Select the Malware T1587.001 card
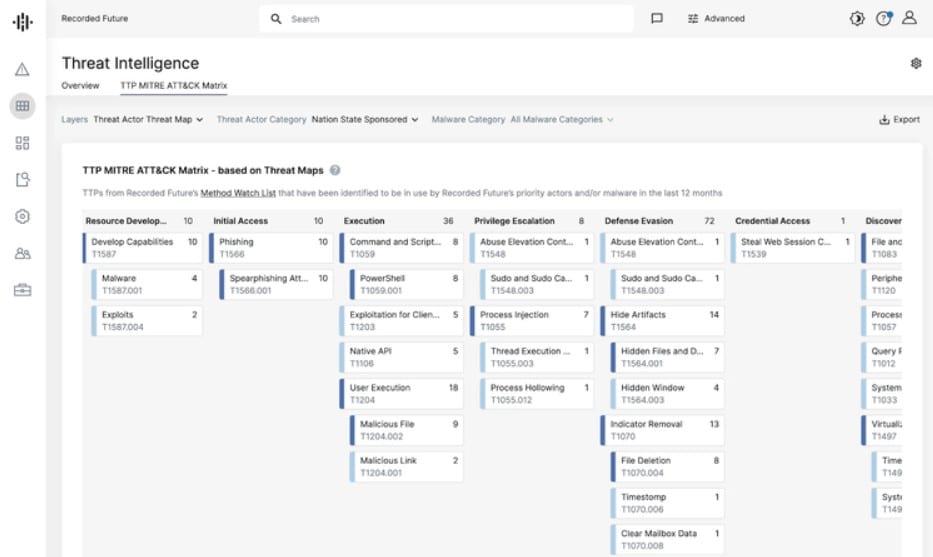933x557 pixels. [147, 284]
